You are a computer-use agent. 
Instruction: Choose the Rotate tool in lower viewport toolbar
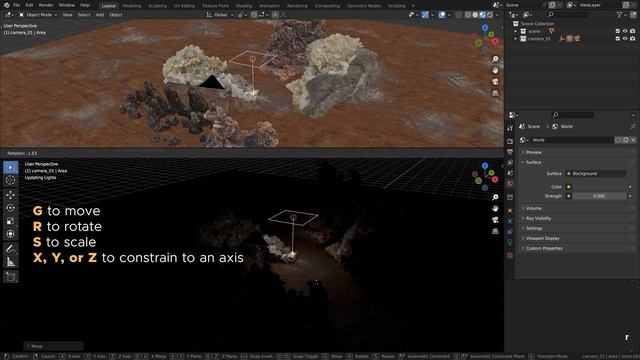[11, 208]
